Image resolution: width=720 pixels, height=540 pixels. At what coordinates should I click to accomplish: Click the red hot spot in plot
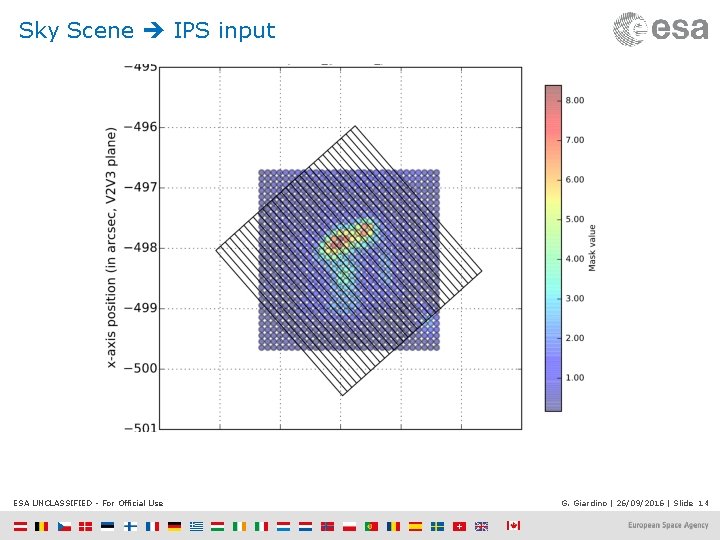pos(350,237)
